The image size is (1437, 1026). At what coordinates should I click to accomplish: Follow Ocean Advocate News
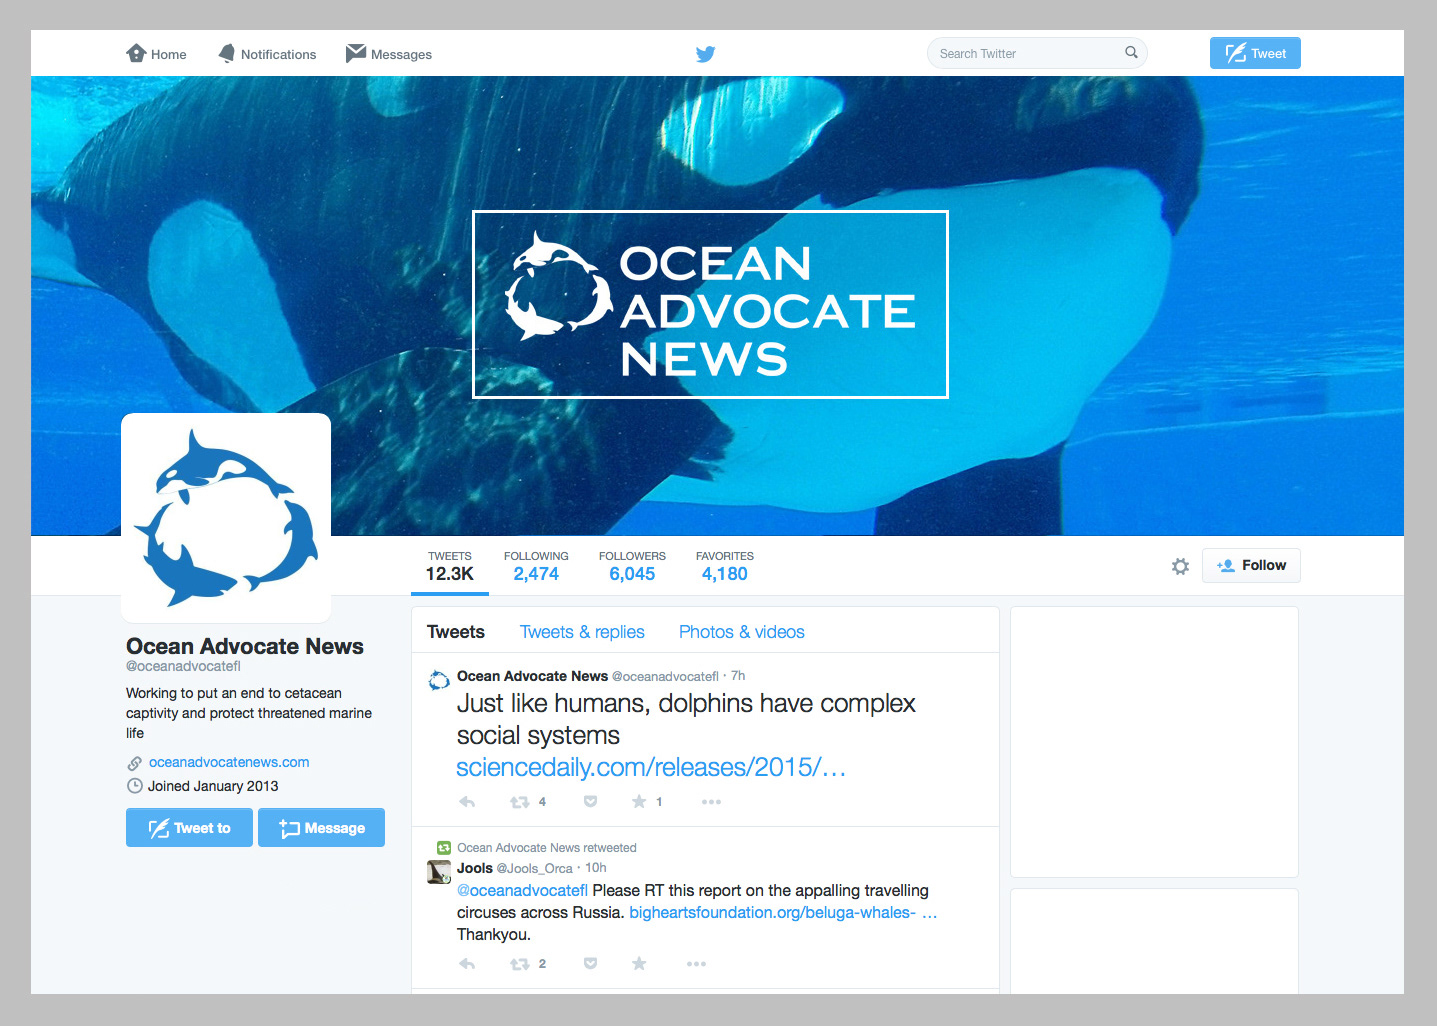(x=1251, y=565)
